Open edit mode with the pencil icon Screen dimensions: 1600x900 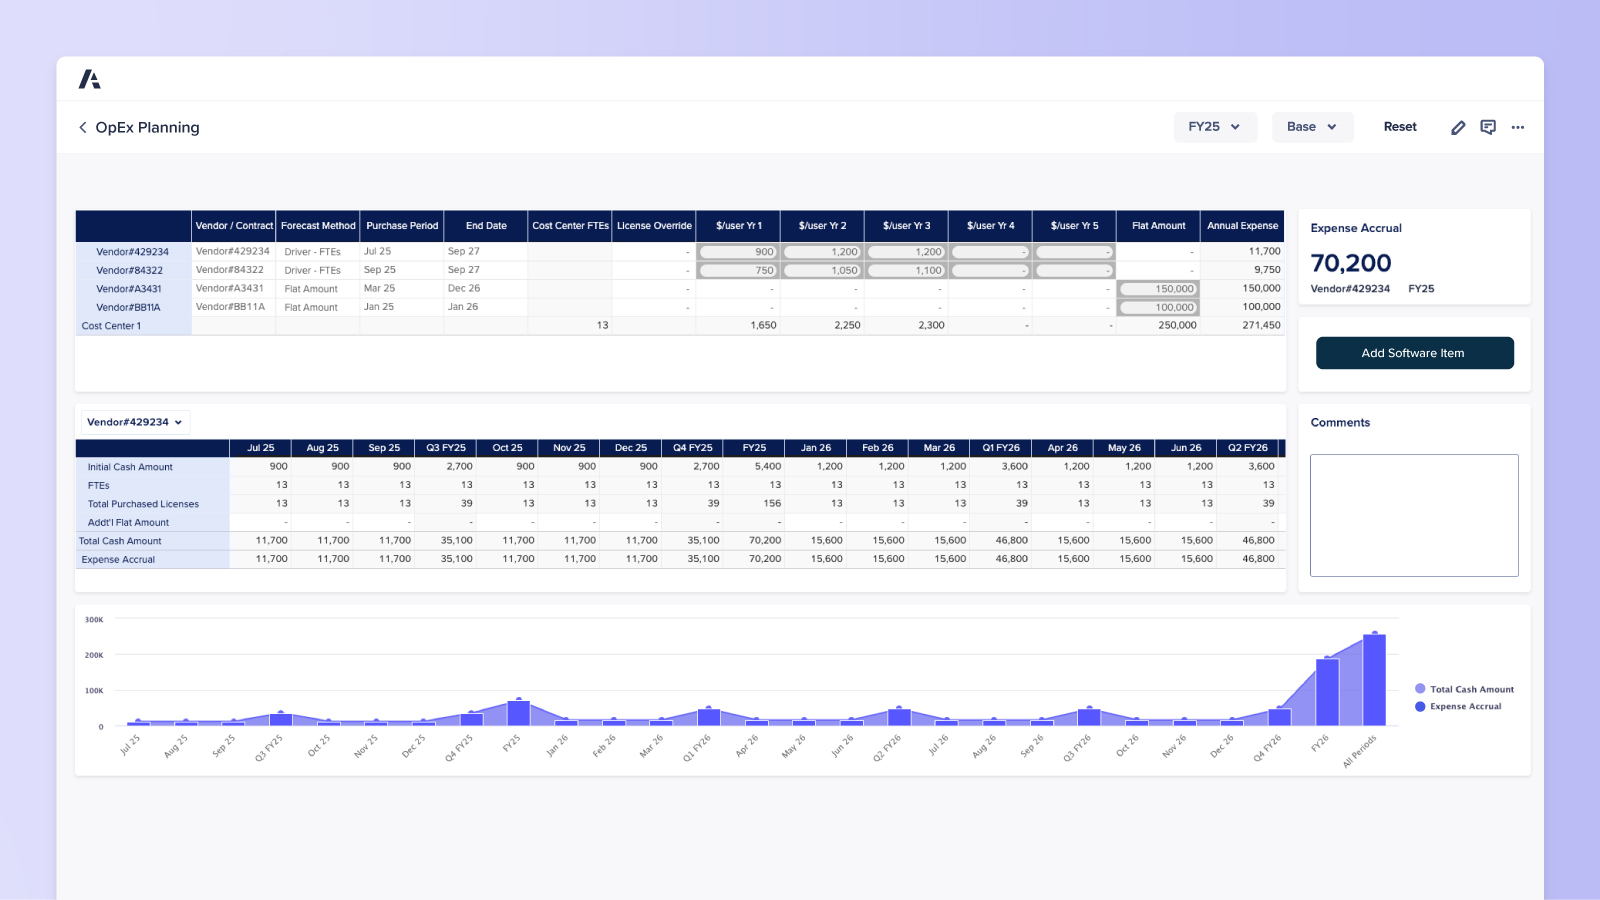[x=1458, y=127]
